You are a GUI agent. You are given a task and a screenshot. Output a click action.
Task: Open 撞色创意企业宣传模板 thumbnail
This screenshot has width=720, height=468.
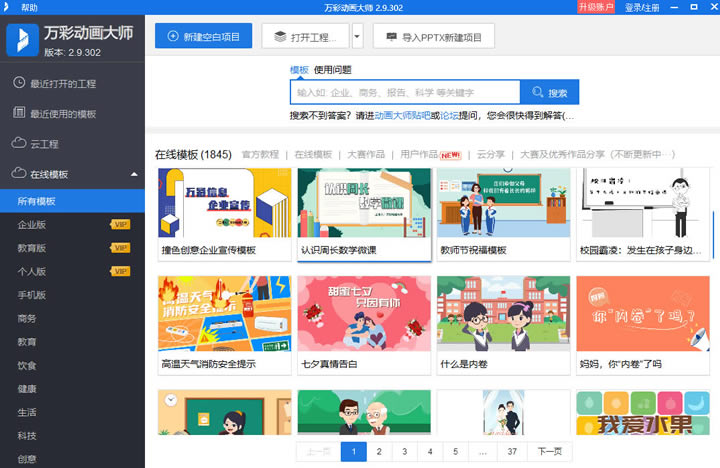pyautogui.click(x=225, y=203)
